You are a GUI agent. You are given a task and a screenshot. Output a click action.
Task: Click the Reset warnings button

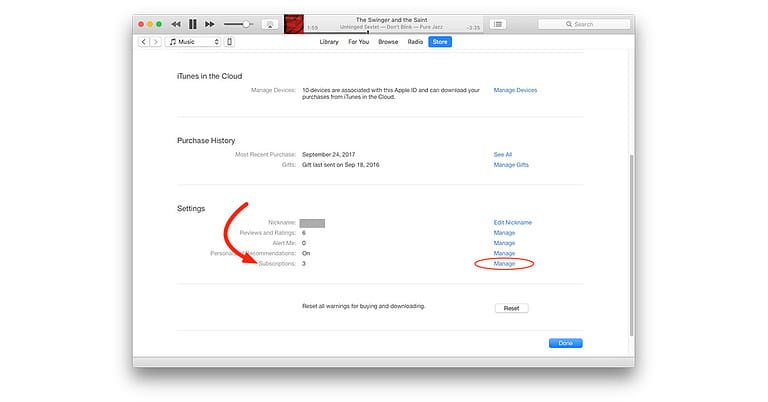pyautogui.click(x=511, y=308)
